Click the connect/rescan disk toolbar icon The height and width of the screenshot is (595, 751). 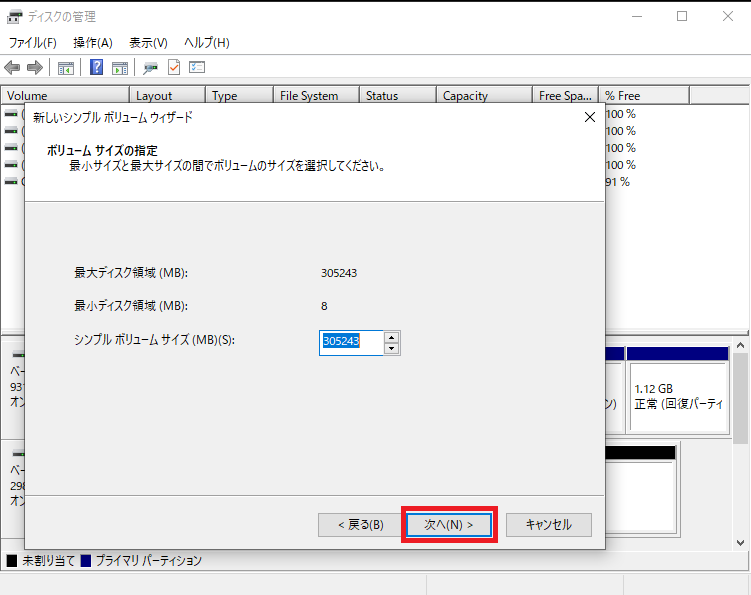150,68
